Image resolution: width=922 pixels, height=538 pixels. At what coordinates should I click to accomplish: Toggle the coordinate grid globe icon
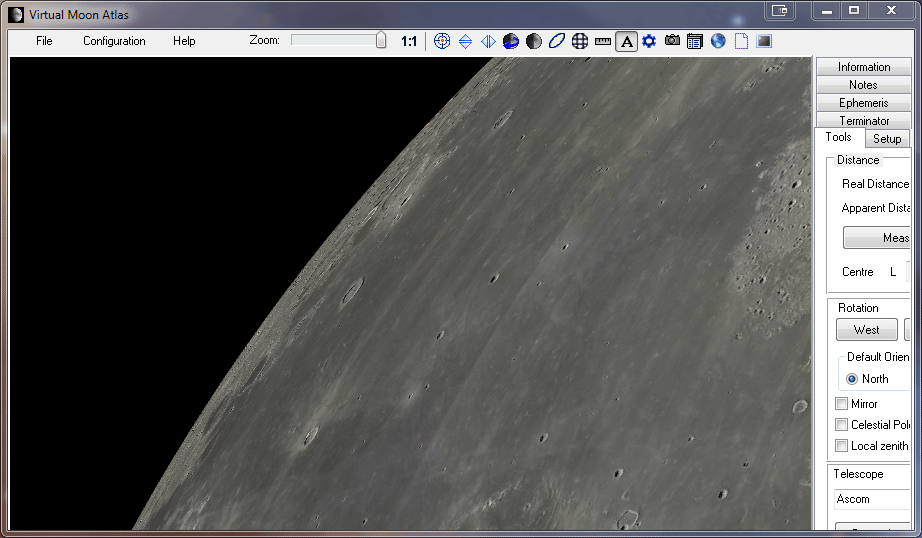[580, 41]
